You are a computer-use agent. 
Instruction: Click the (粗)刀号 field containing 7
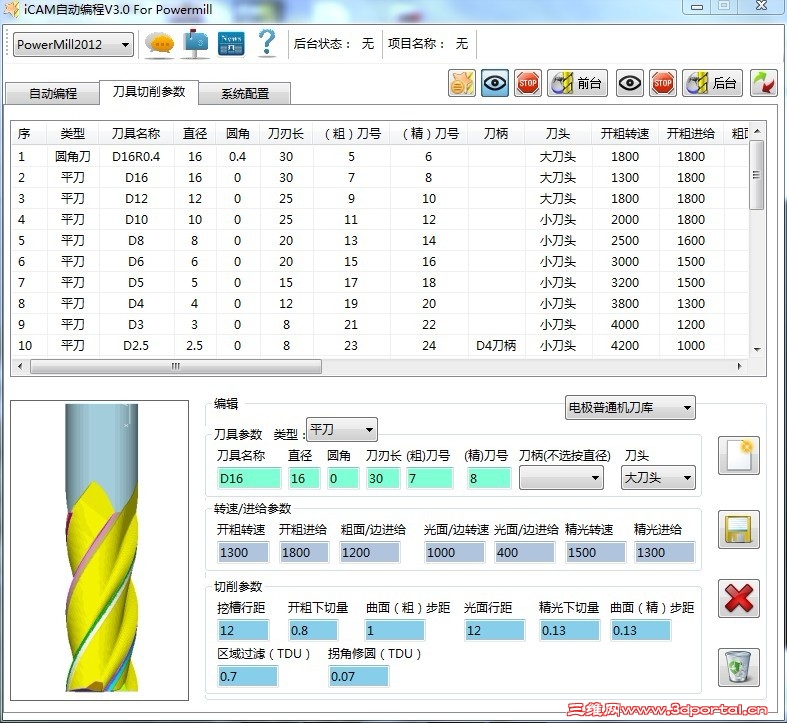tap(430, 478)
